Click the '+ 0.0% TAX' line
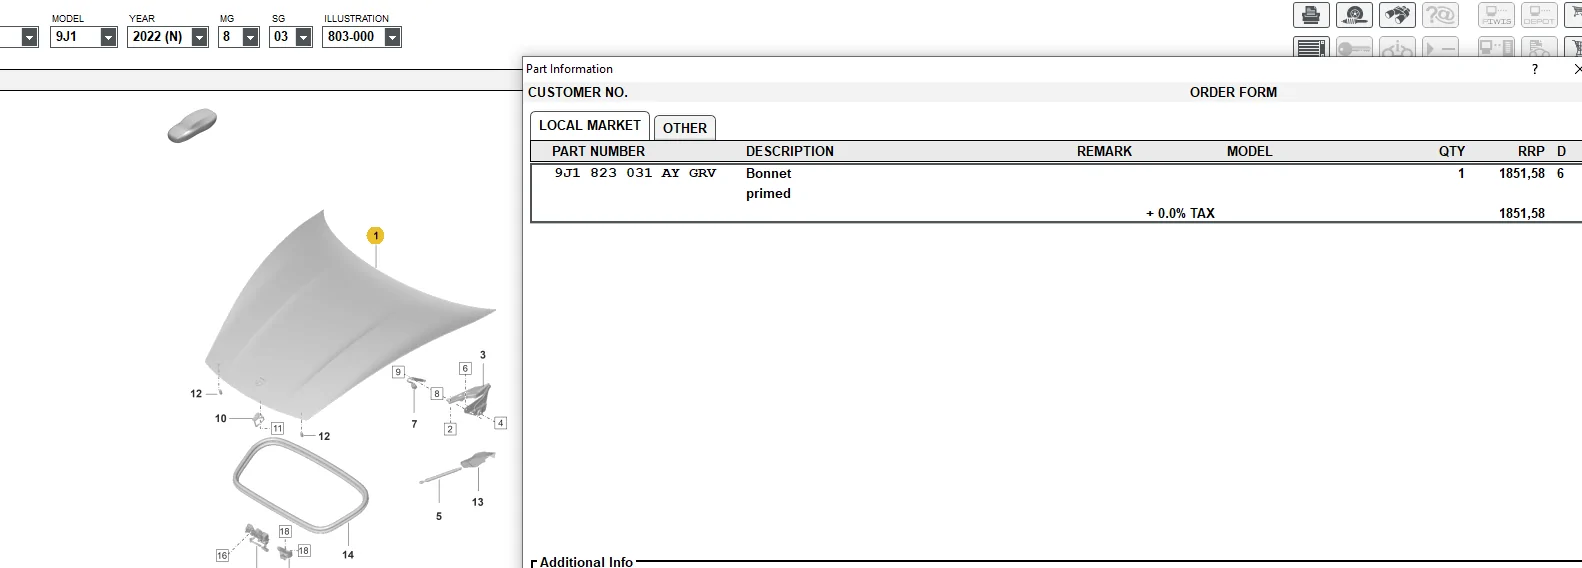Image resolution: width=1582 pixels, height=568 pixels. (1180, 213)
